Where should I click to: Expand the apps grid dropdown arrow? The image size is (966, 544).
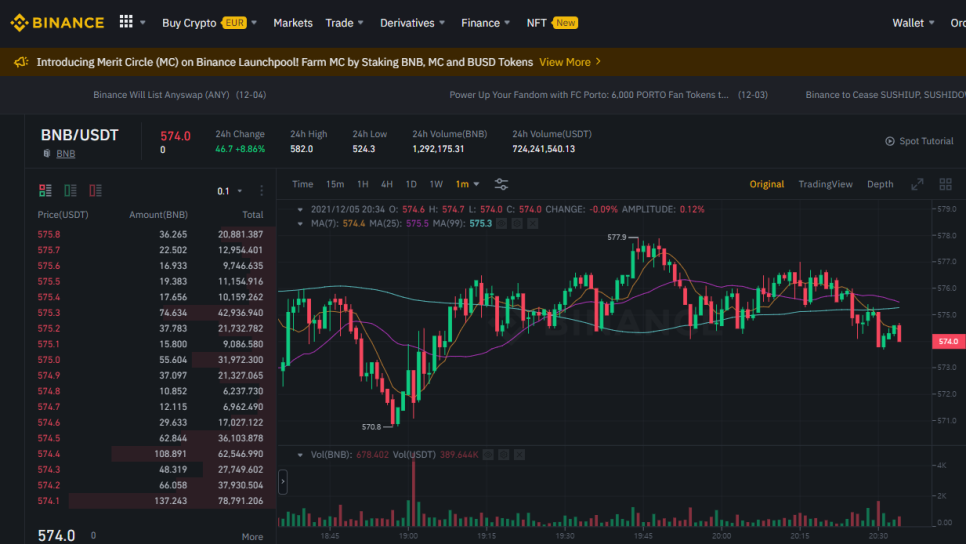143,23
